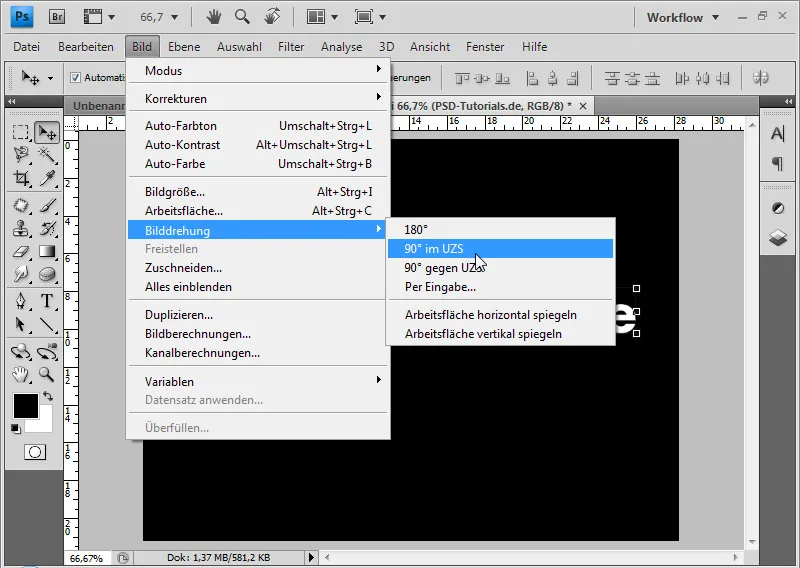Expand the Modus submenu
The height and width of the screenshot is (568, 800).
click(x=259, y=70)
